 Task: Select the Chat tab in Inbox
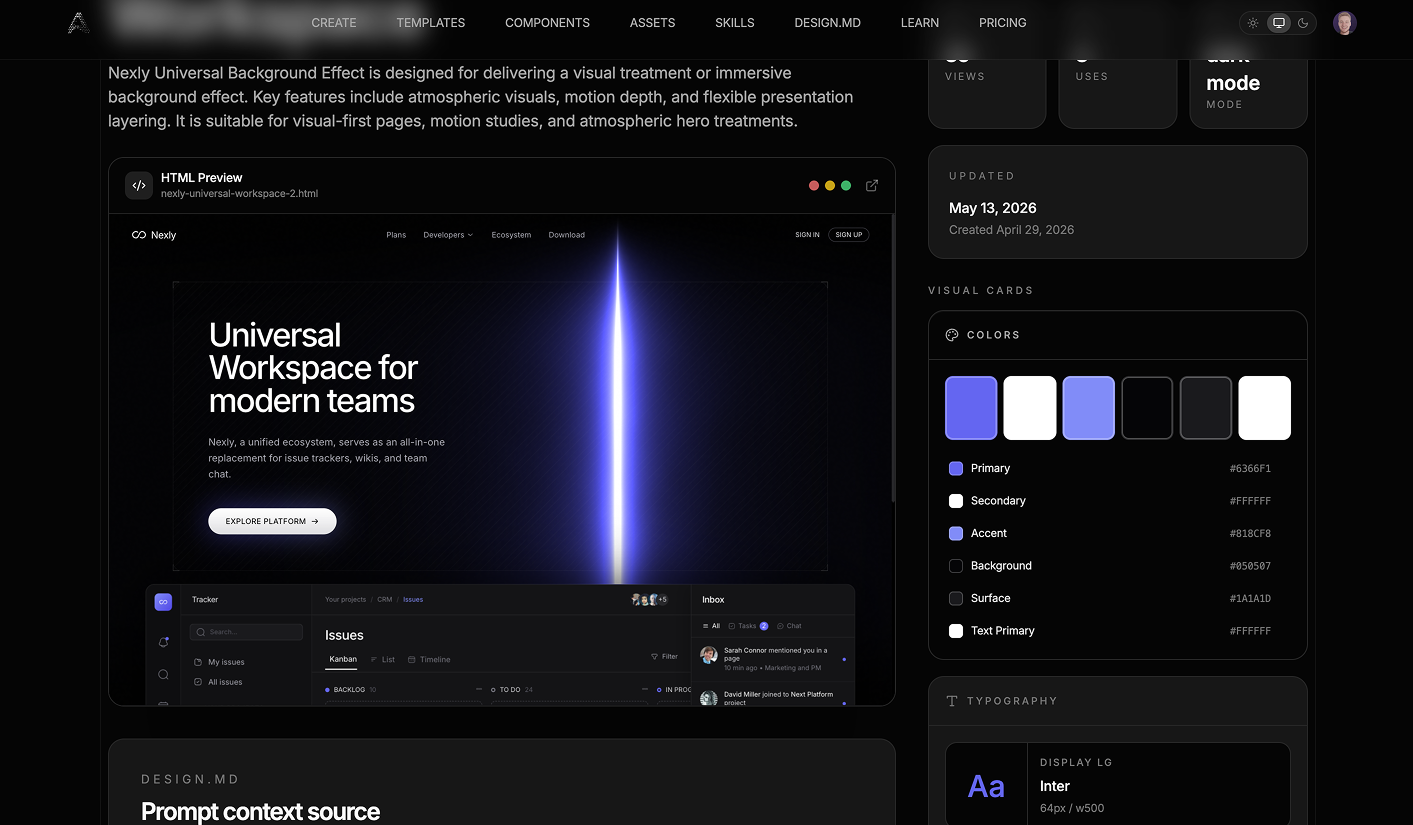789,626
